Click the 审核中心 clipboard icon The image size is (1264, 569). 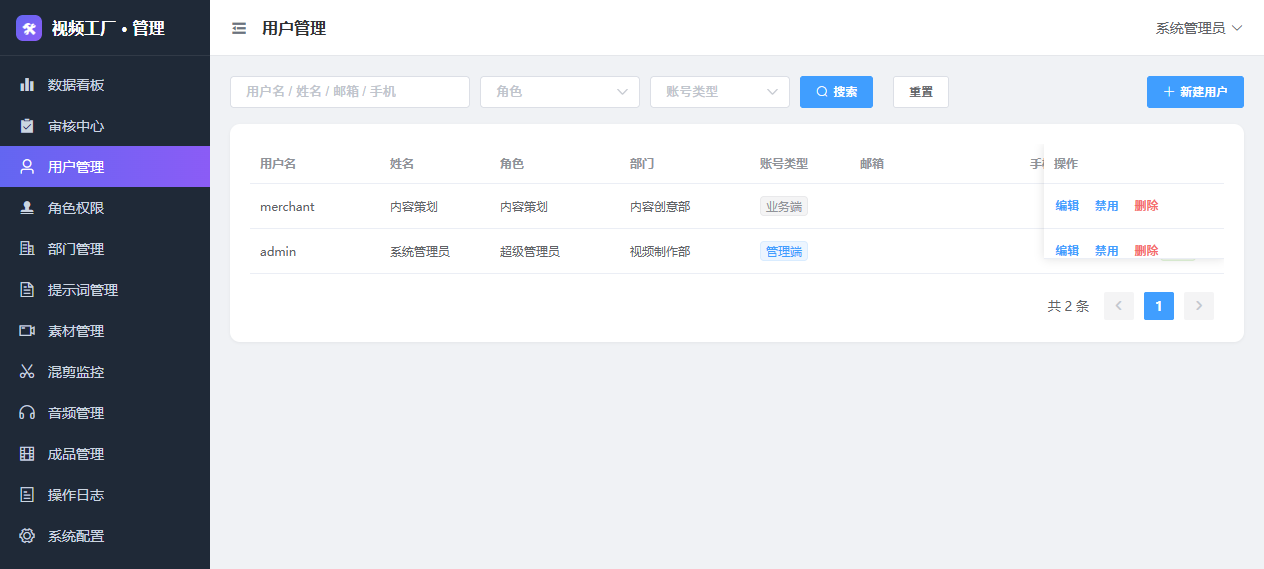[x=27, y=126]
